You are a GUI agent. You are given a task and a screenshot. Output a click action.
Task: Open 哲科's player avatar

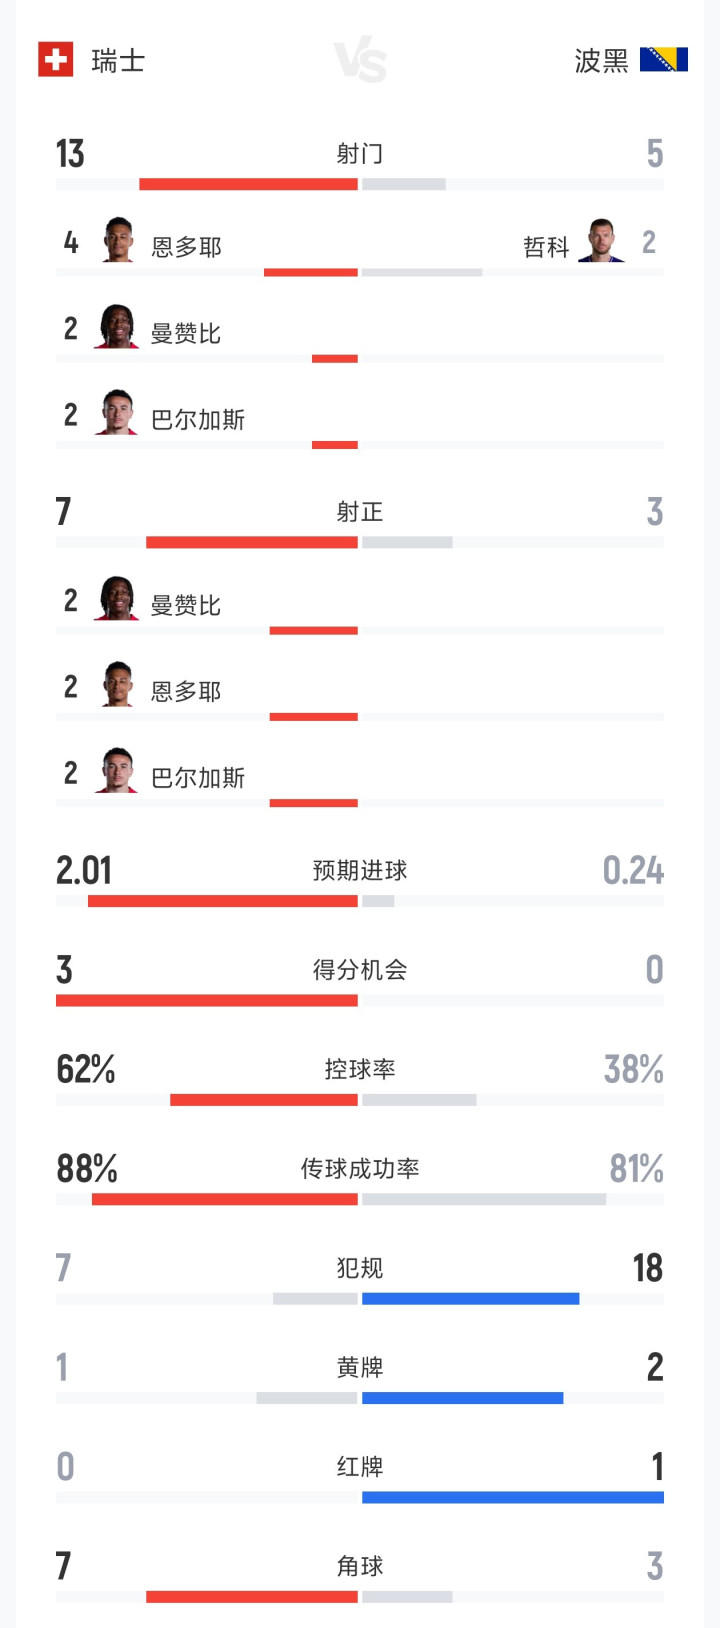601,240
